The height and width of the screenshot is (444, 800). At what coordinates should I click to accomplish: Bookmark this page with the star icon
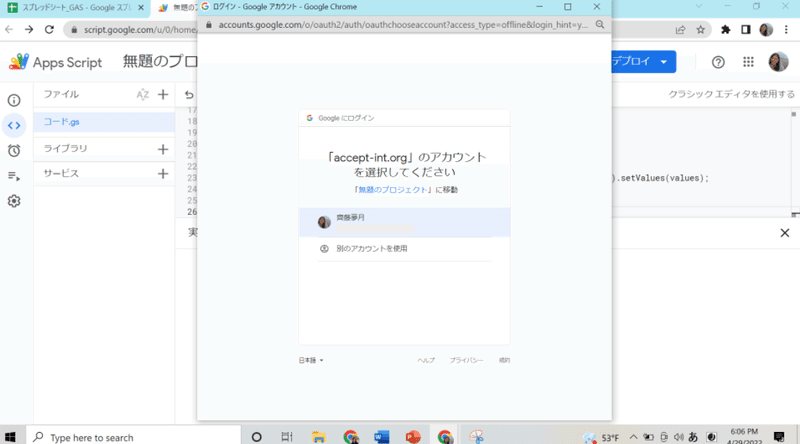[x=701, y=30]
